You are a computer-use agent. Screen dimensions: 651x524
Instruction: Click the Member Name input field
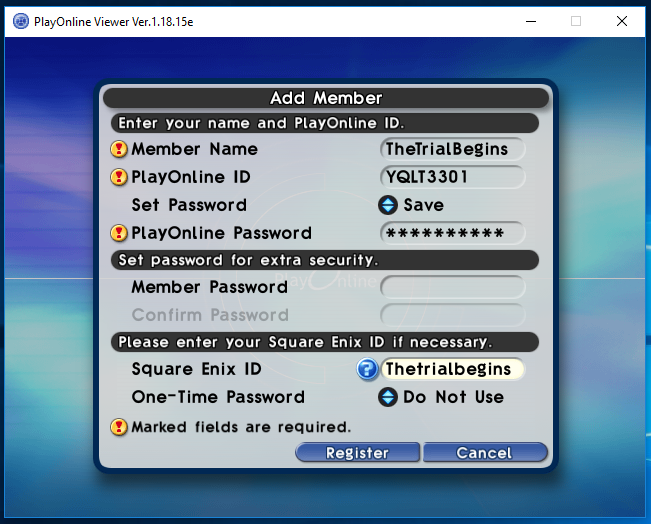pyautogui.click(x=453, y=149)
